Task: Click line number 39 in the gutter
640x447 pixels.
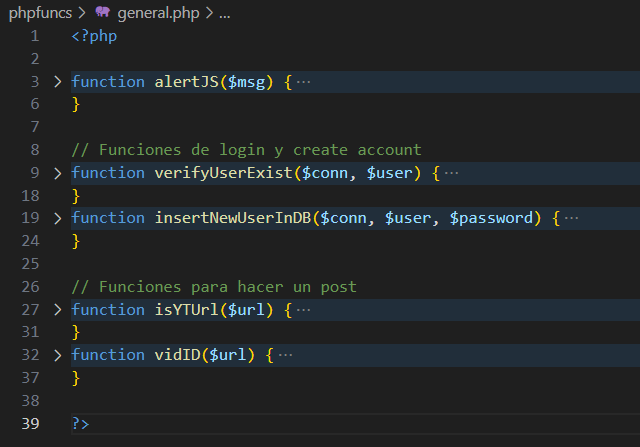Action: (30, 424)
